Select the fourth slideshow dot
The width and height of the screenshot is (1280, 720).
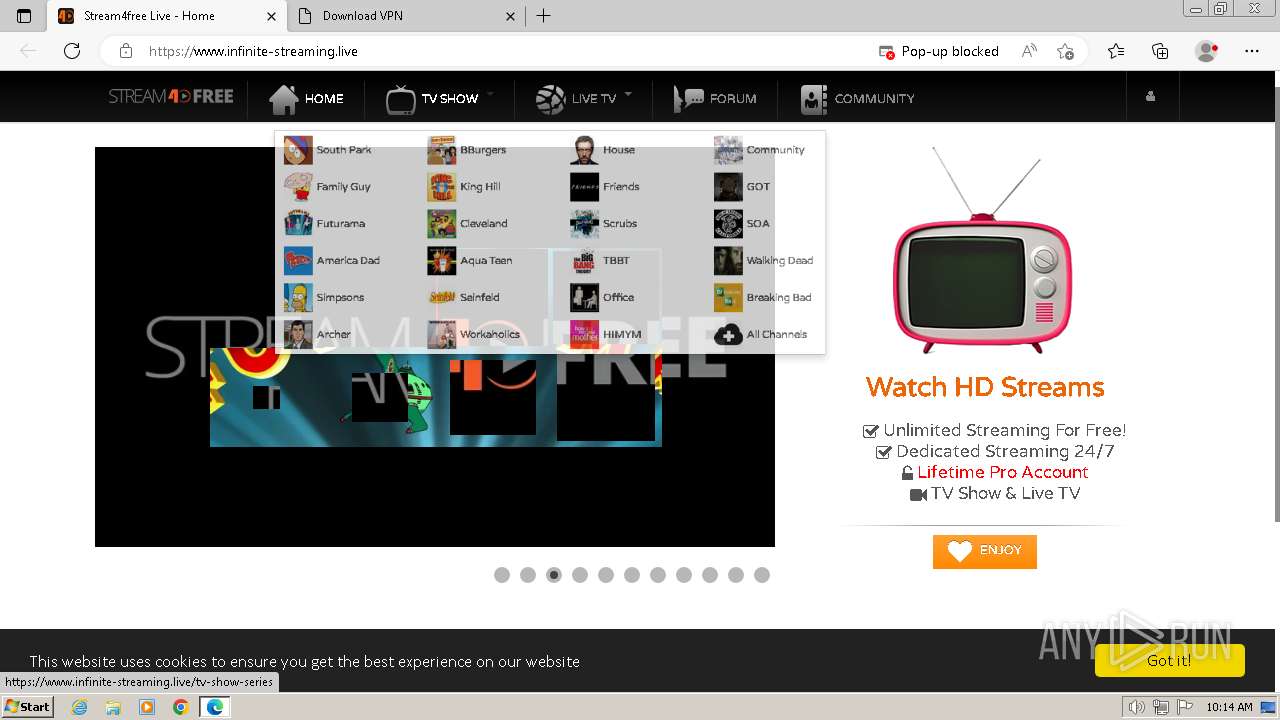point(580,575)
